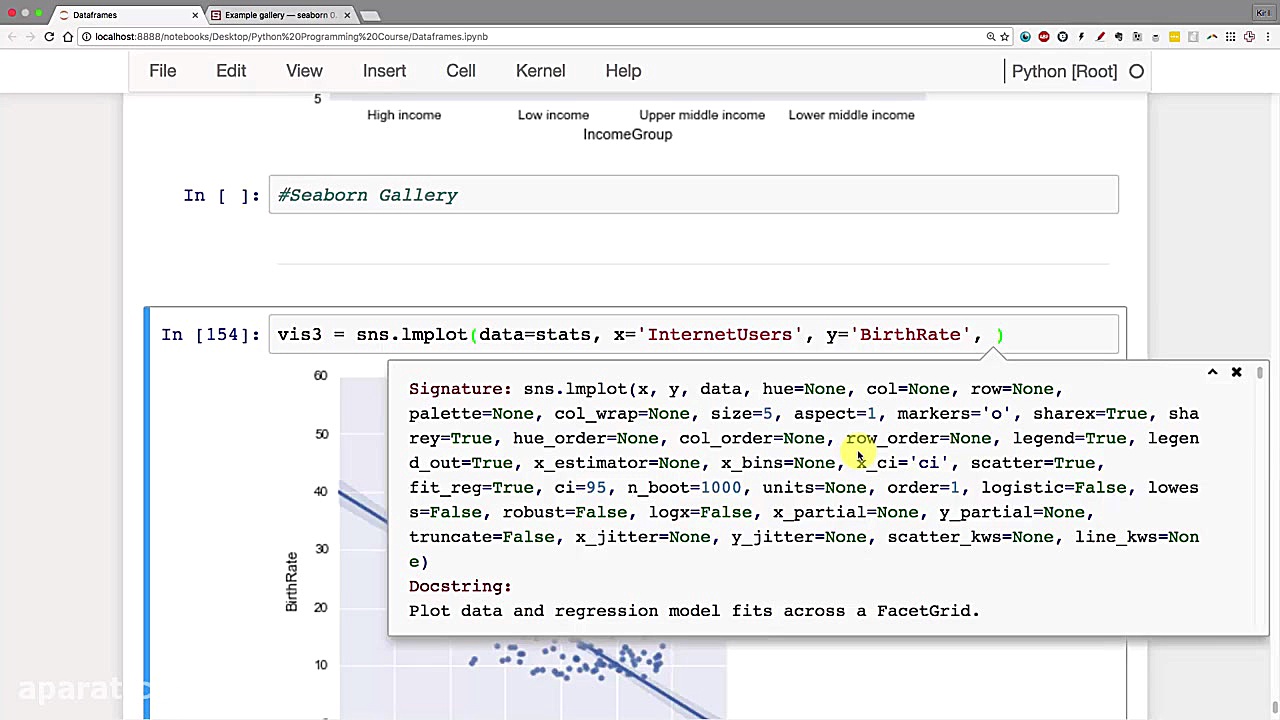Screen dimensions: 1280x720
Task: Open the zoom magnifier in address bar
Action: [991, 36]
